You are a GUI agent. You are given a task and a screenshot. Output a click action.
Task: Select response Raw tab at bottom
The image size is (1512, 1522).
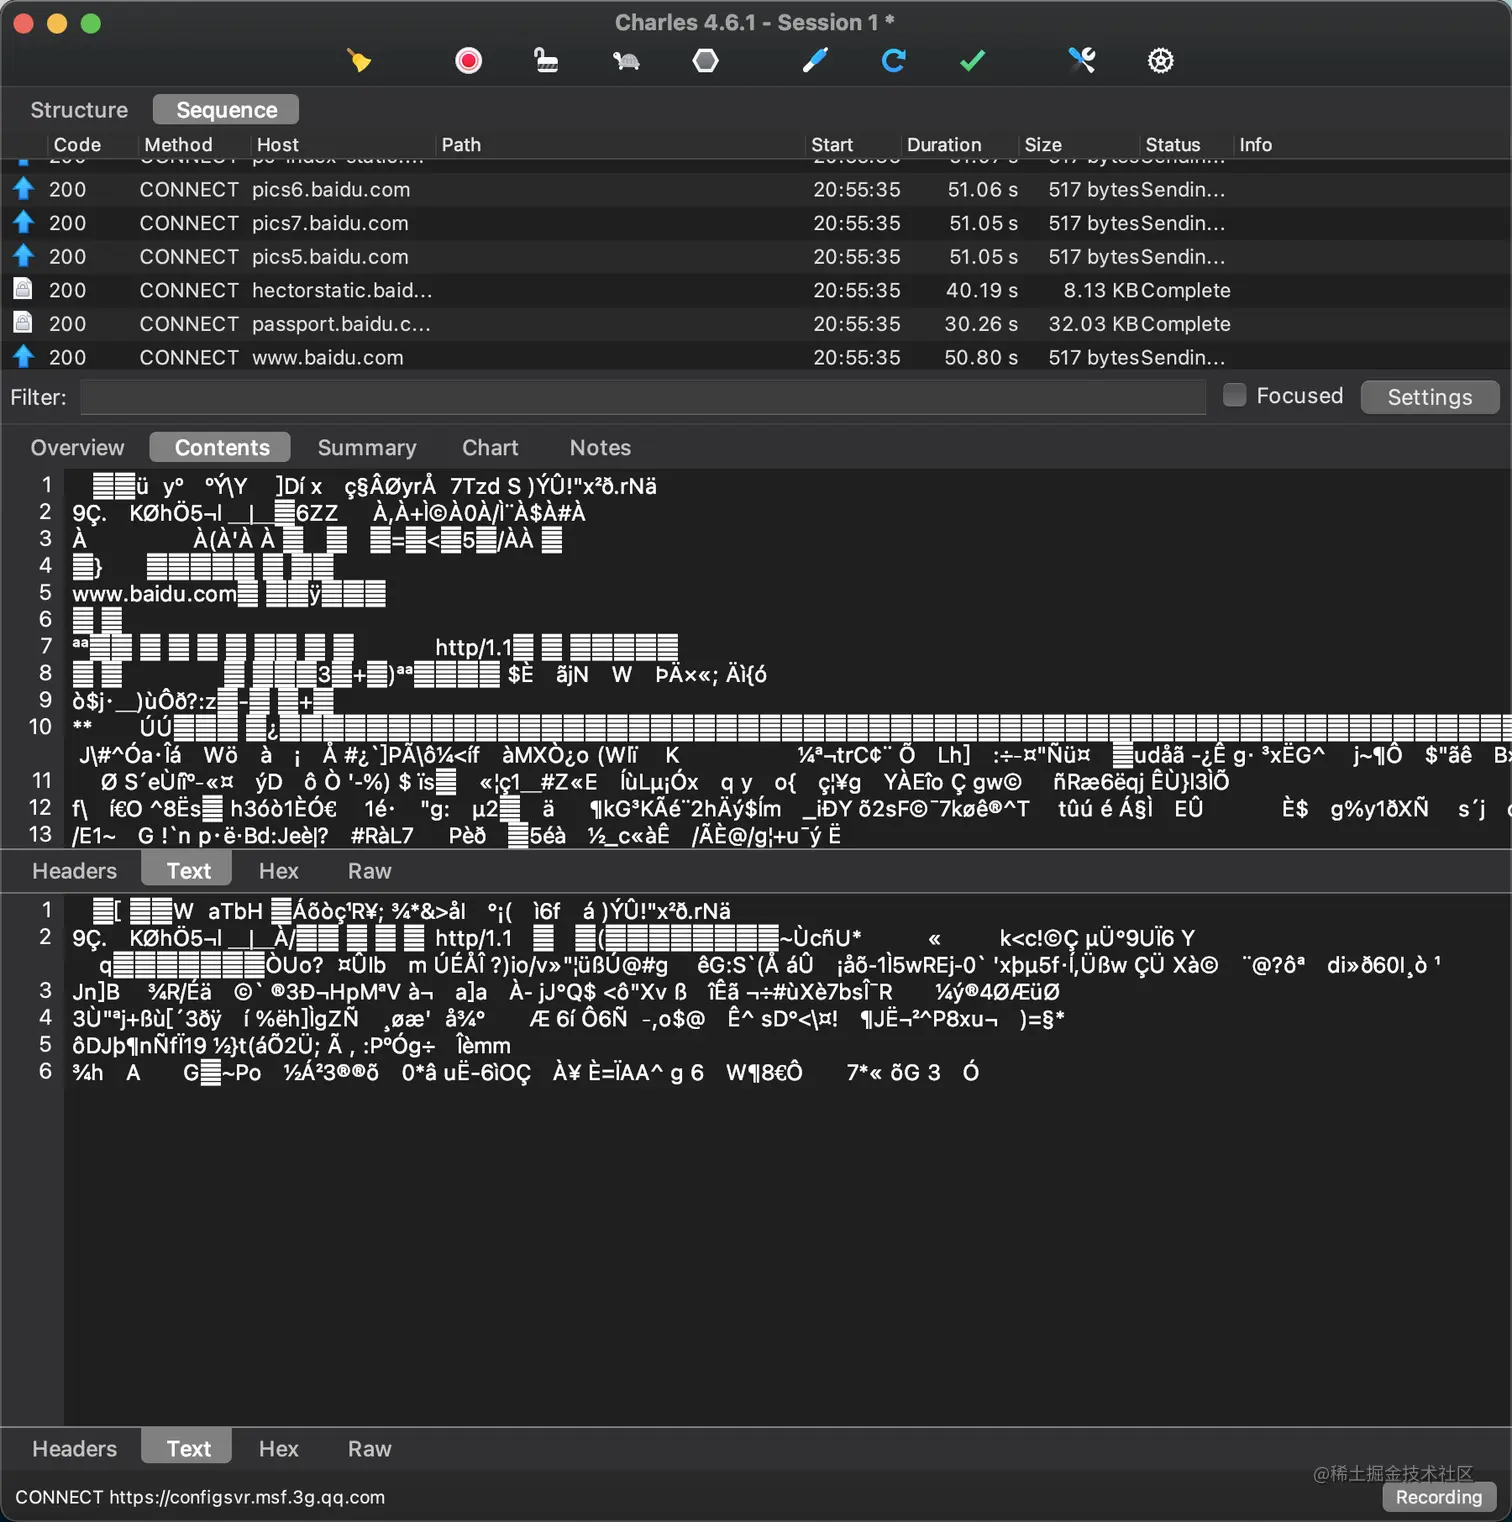pos(369,1449)
